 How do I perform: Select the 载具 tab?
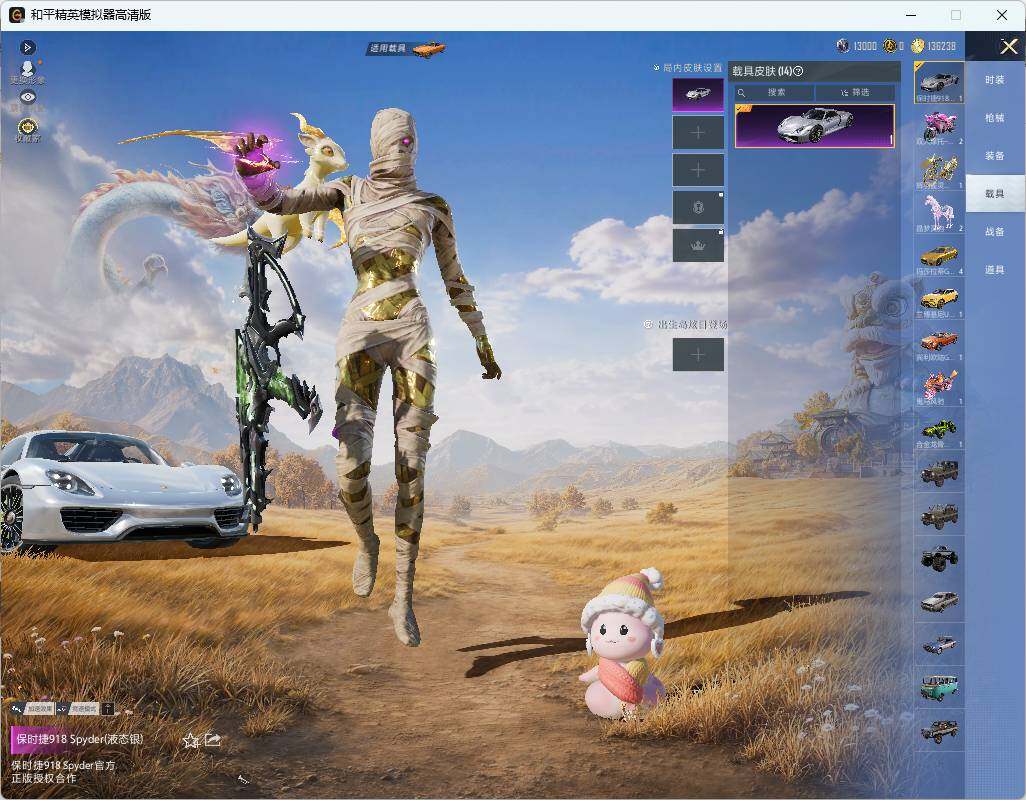point(995,194)
